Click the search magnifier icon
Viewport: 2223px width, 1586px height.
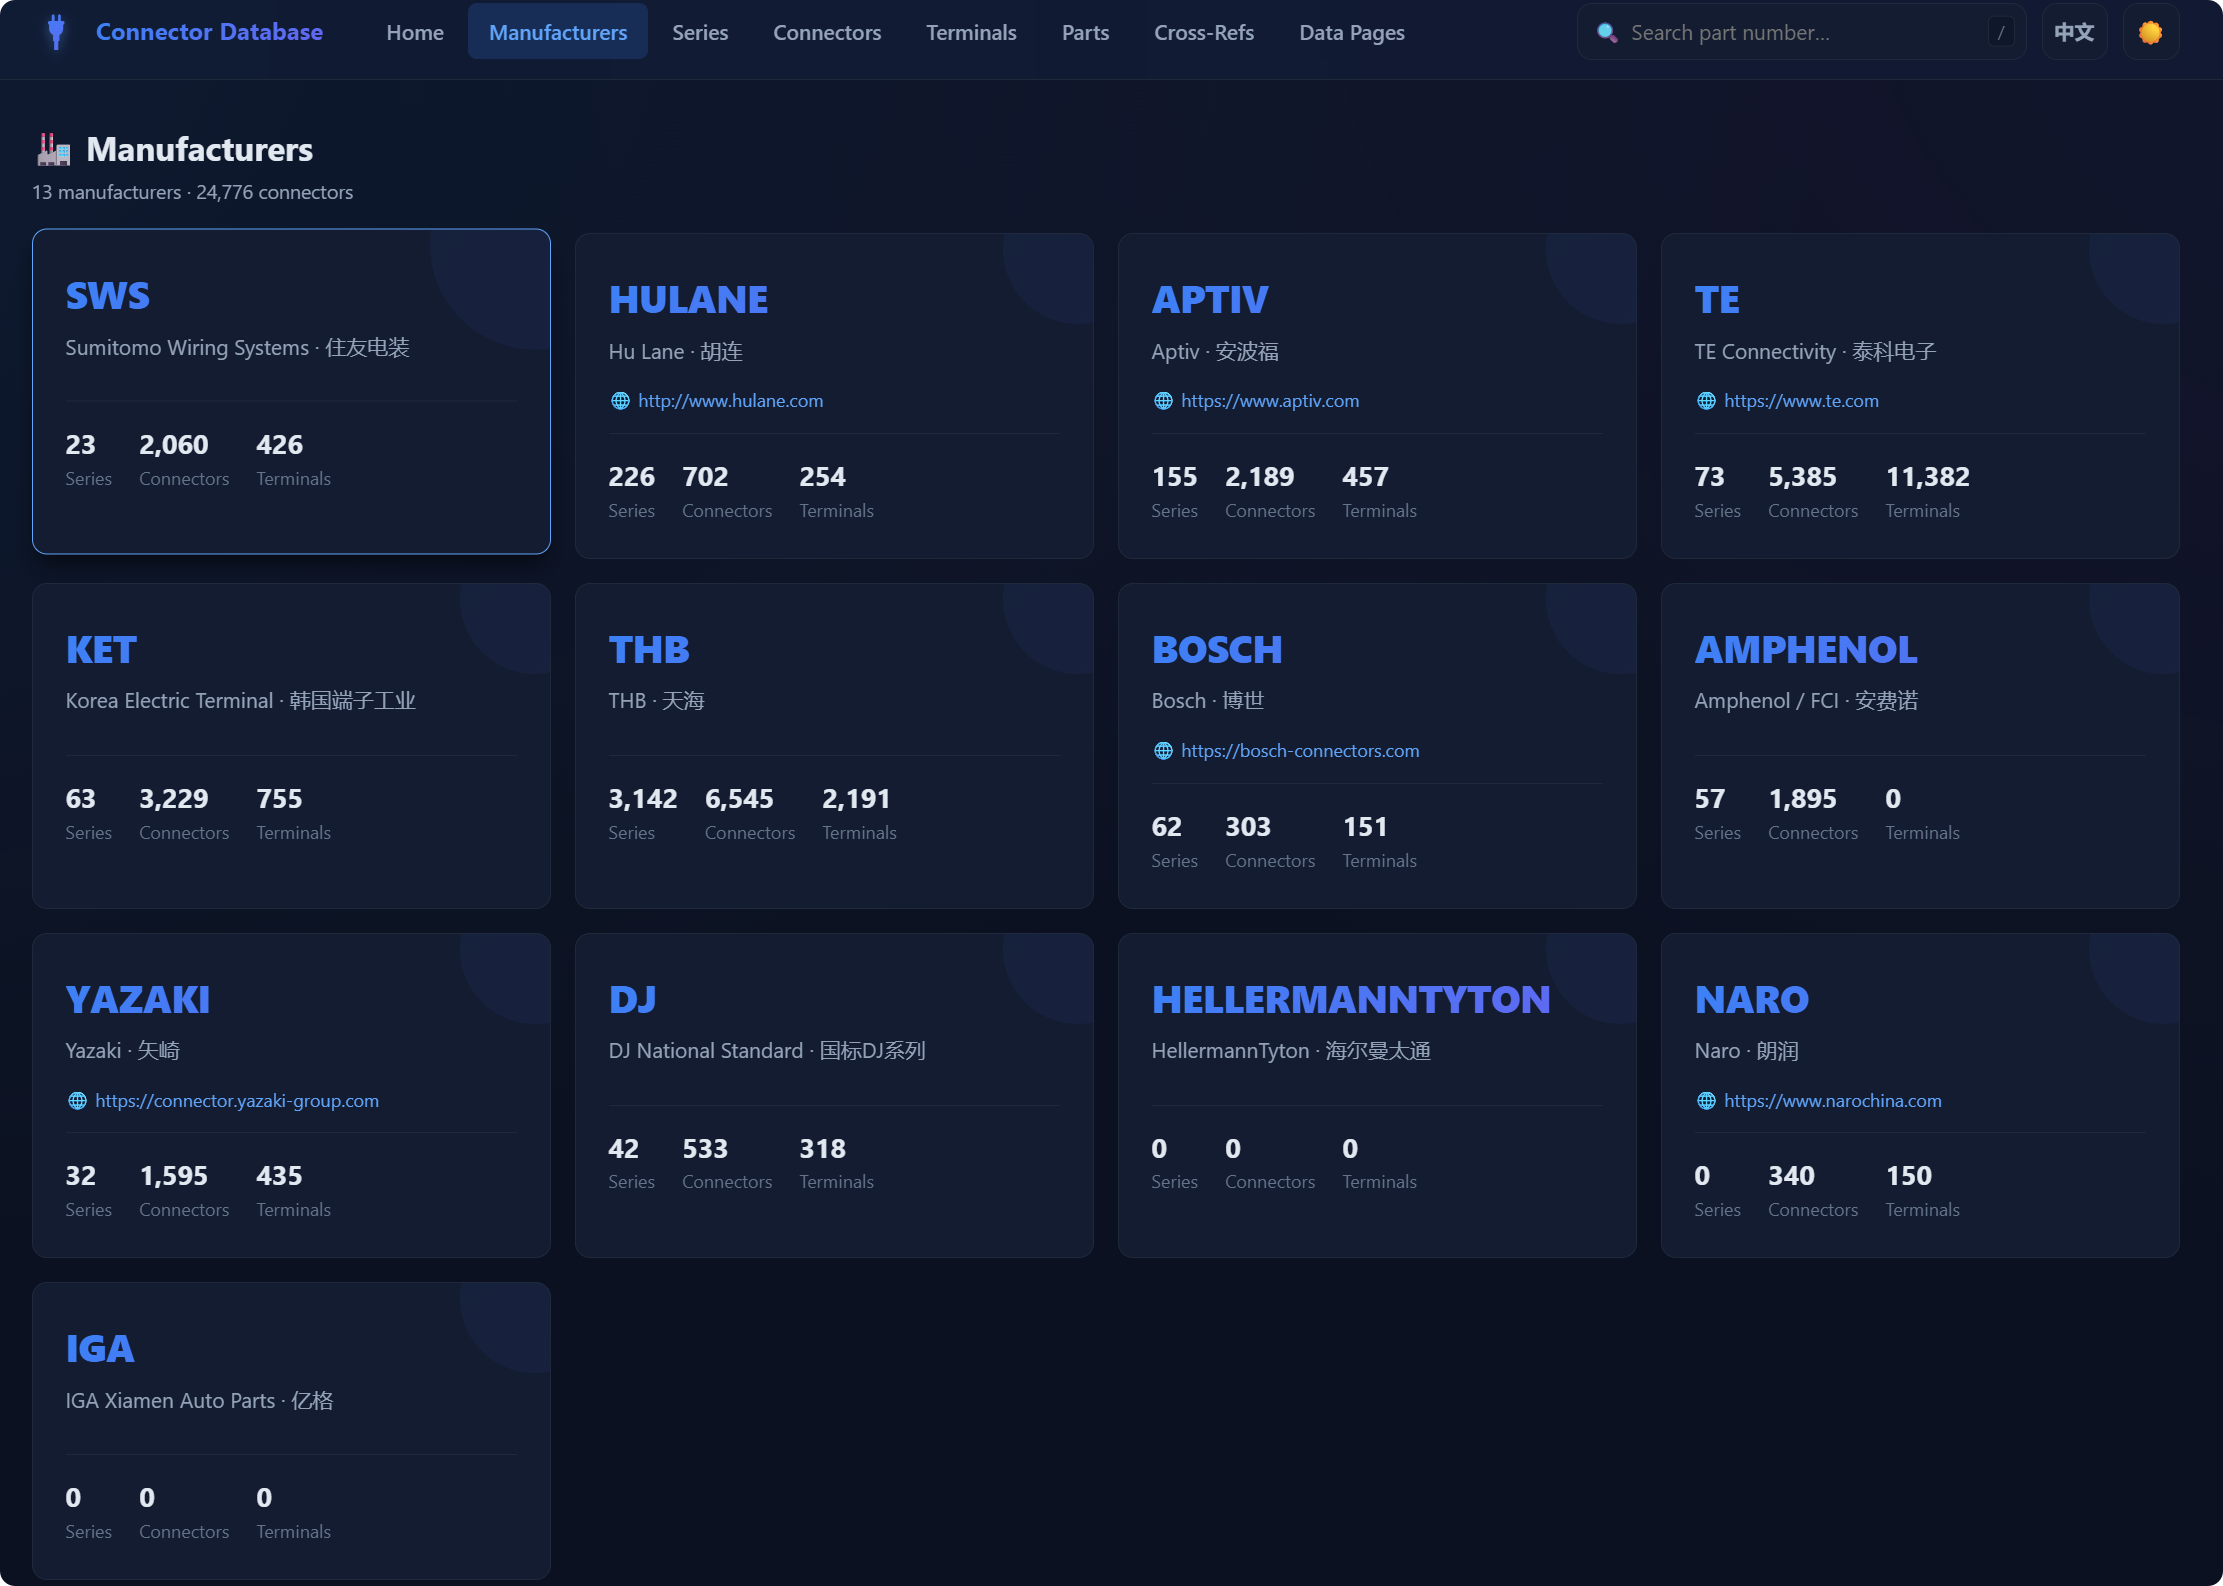[x=1607, y=33]
